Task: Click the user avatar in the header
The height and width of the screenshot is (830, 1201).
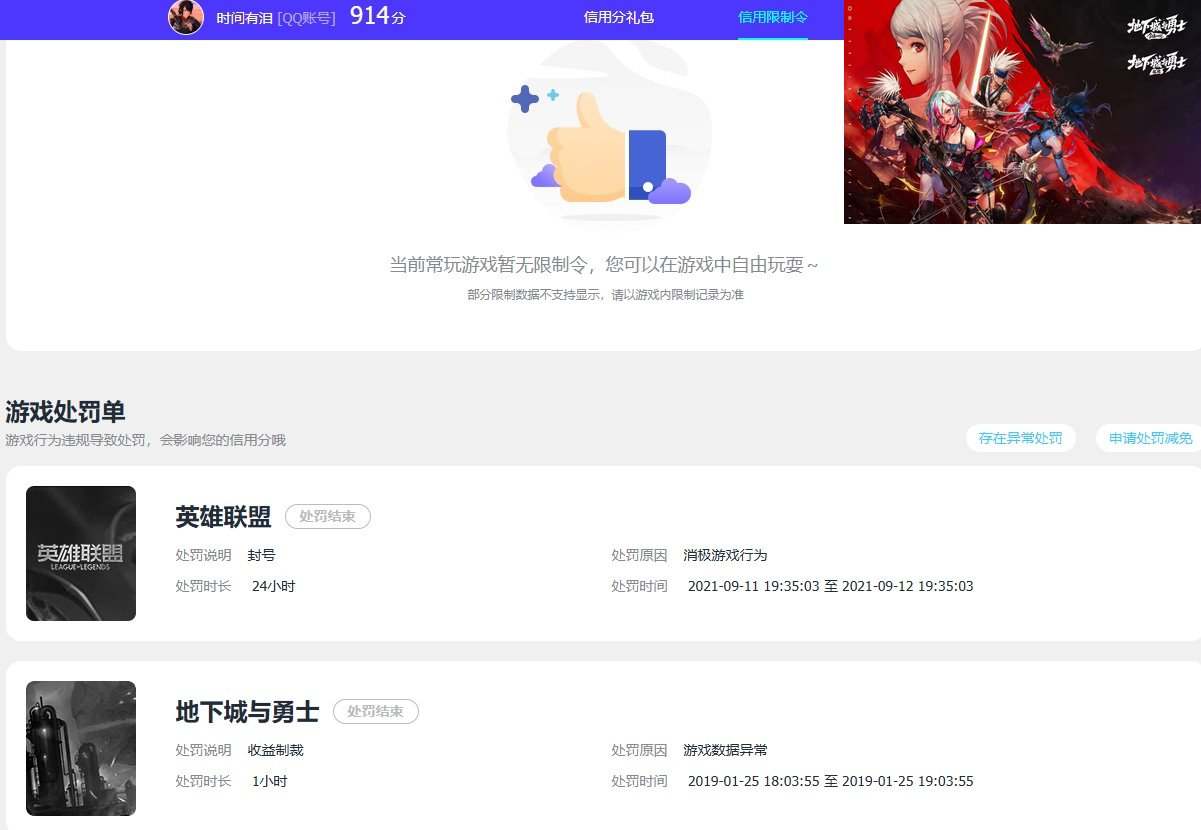Action: coord(186,17)
